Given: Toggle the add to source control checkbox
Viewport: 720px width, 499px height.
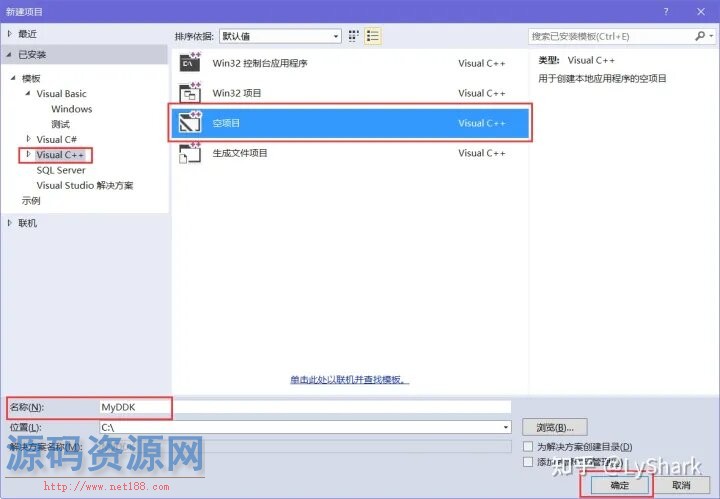Looking at the screenshot, I should click(528, 462).
